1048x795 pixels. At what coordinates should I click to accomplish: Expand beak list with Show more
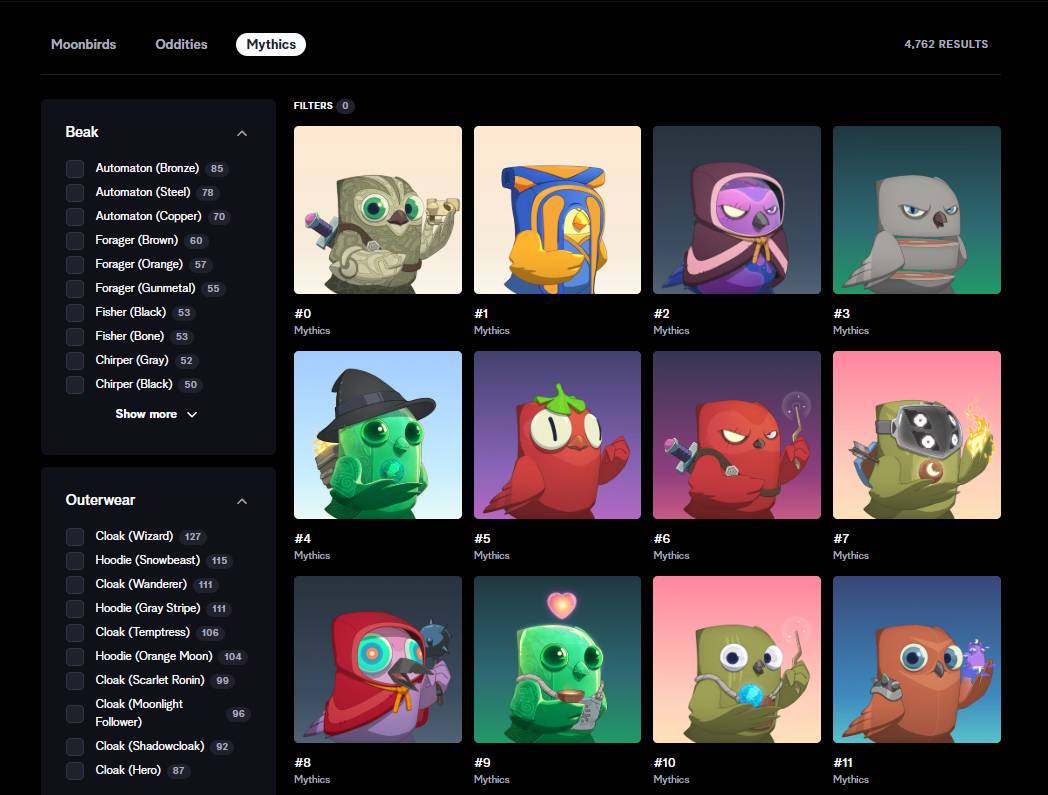coord(157,414)
